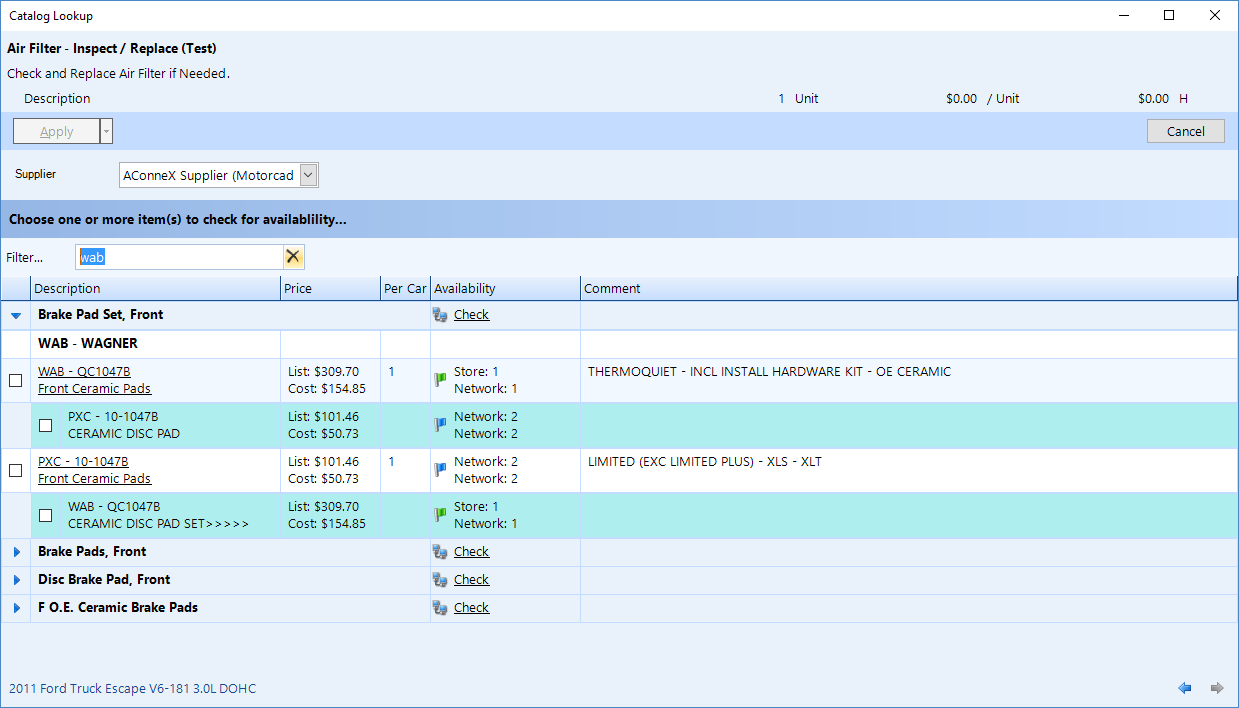Click Check link for Brake Pads, Front
The width and height of the screenshot is (1239, 708).
471,552
